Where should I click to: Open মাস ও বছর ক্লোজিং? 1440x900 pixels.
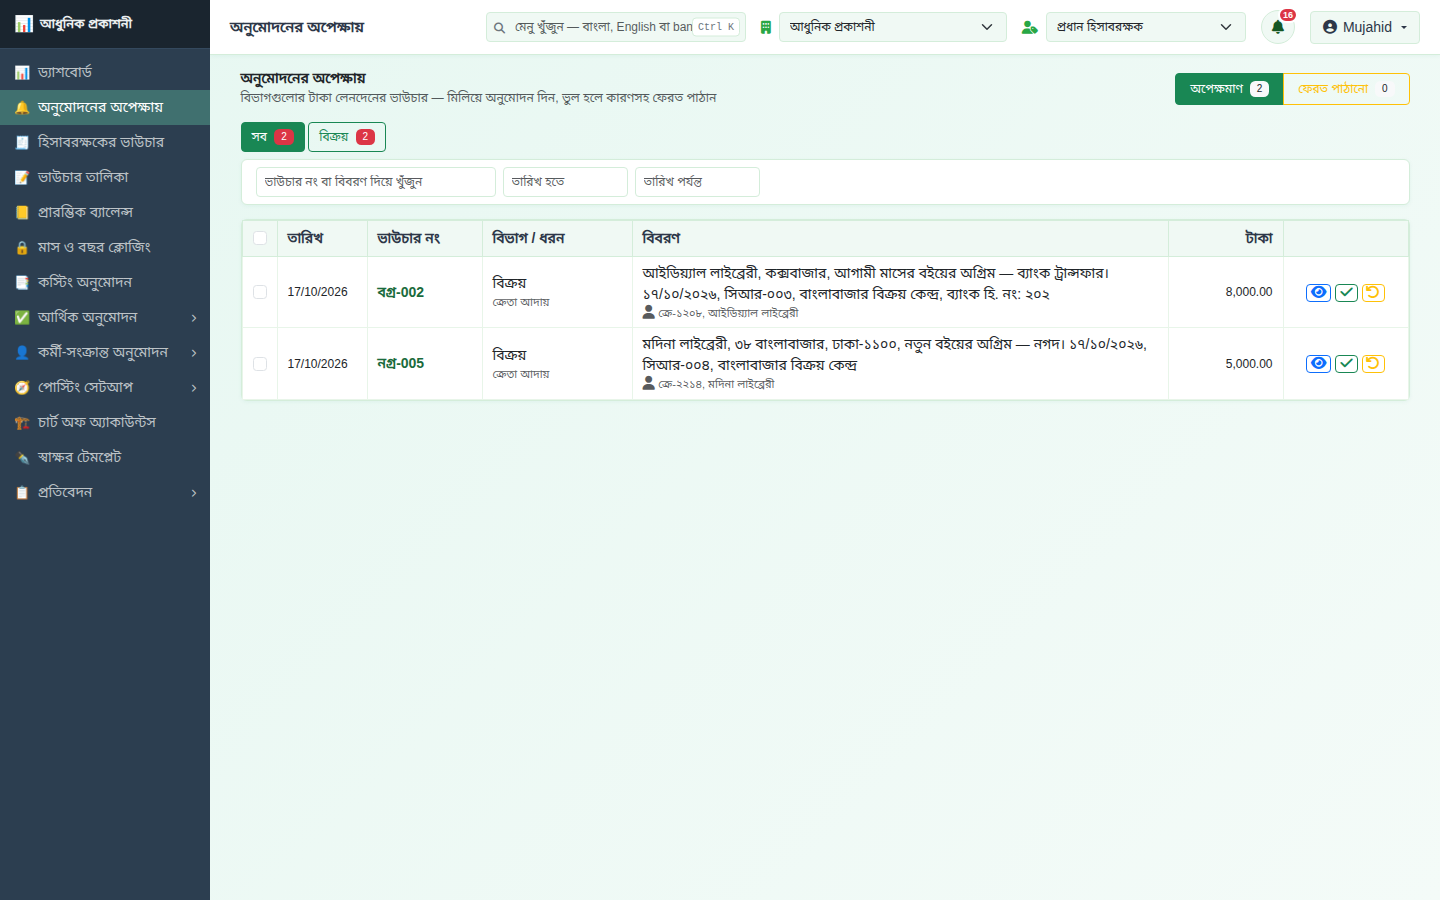[105, 247]
